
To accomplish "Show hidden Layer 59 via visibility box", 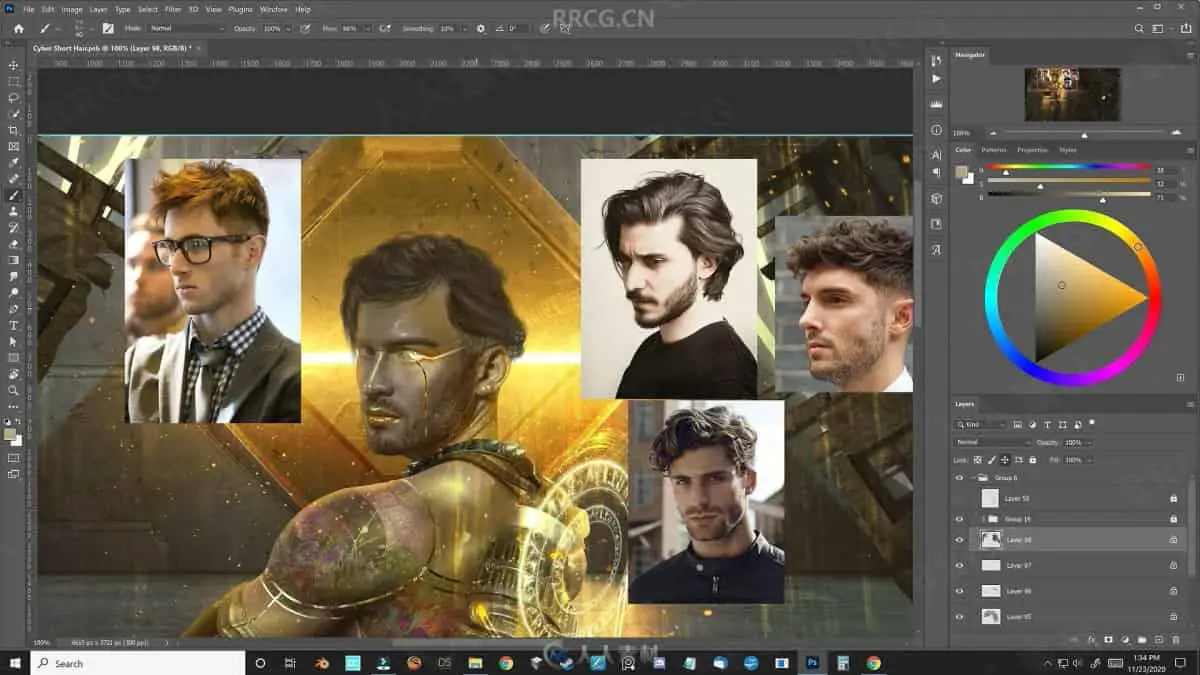I will (959, 498).
